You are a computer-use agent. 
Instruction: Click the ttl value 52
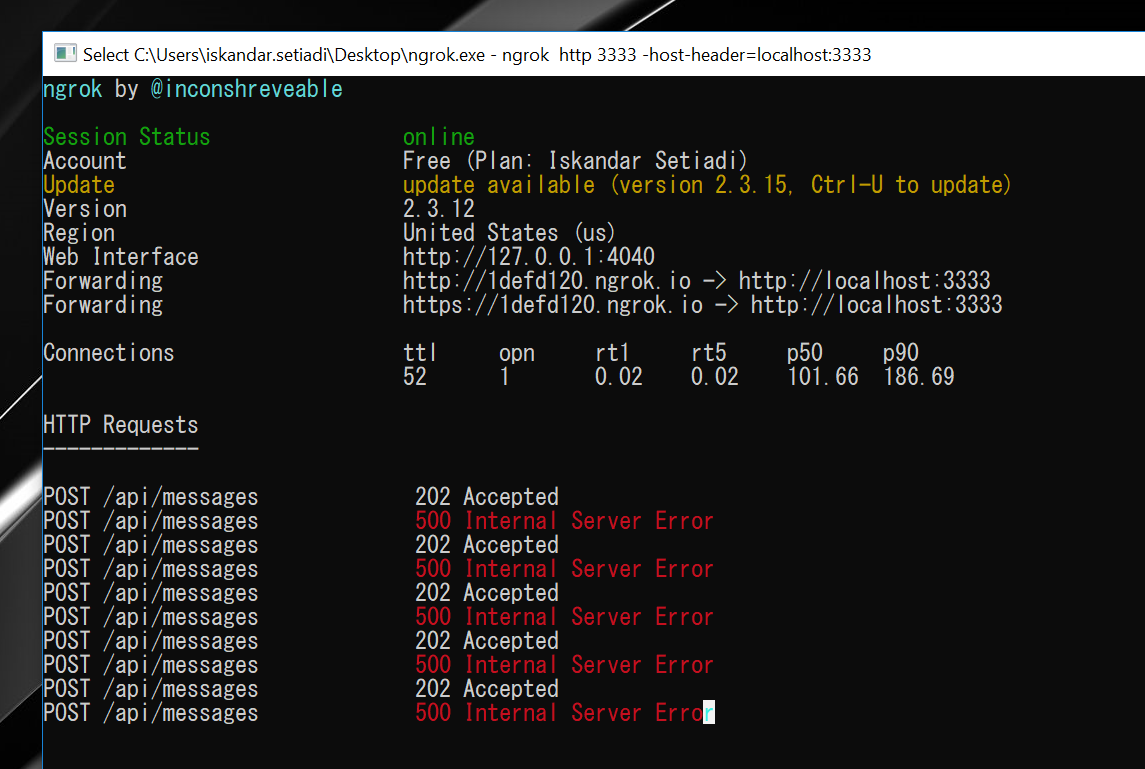tap(415, 377)
